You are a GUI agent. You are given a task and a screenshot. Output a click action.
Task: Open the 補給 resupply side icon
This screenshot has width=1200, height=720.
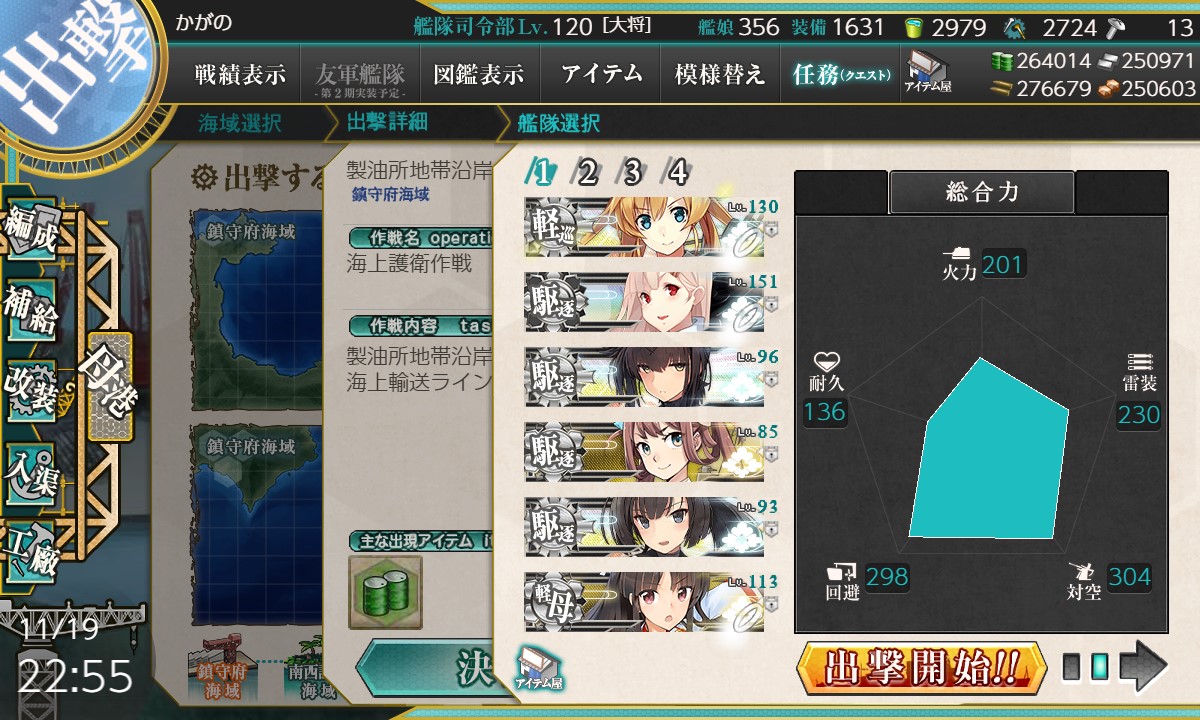pyautogui.click(x=32, y=310)
